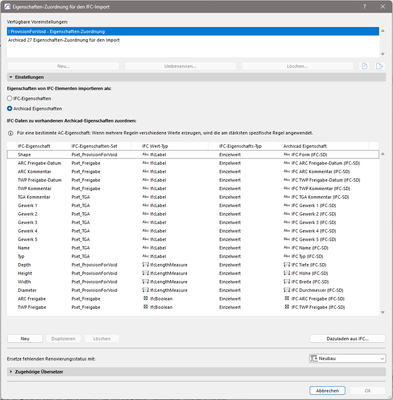Select the Height mapping row
Screen dimensions: 393x400
point(193,273)
